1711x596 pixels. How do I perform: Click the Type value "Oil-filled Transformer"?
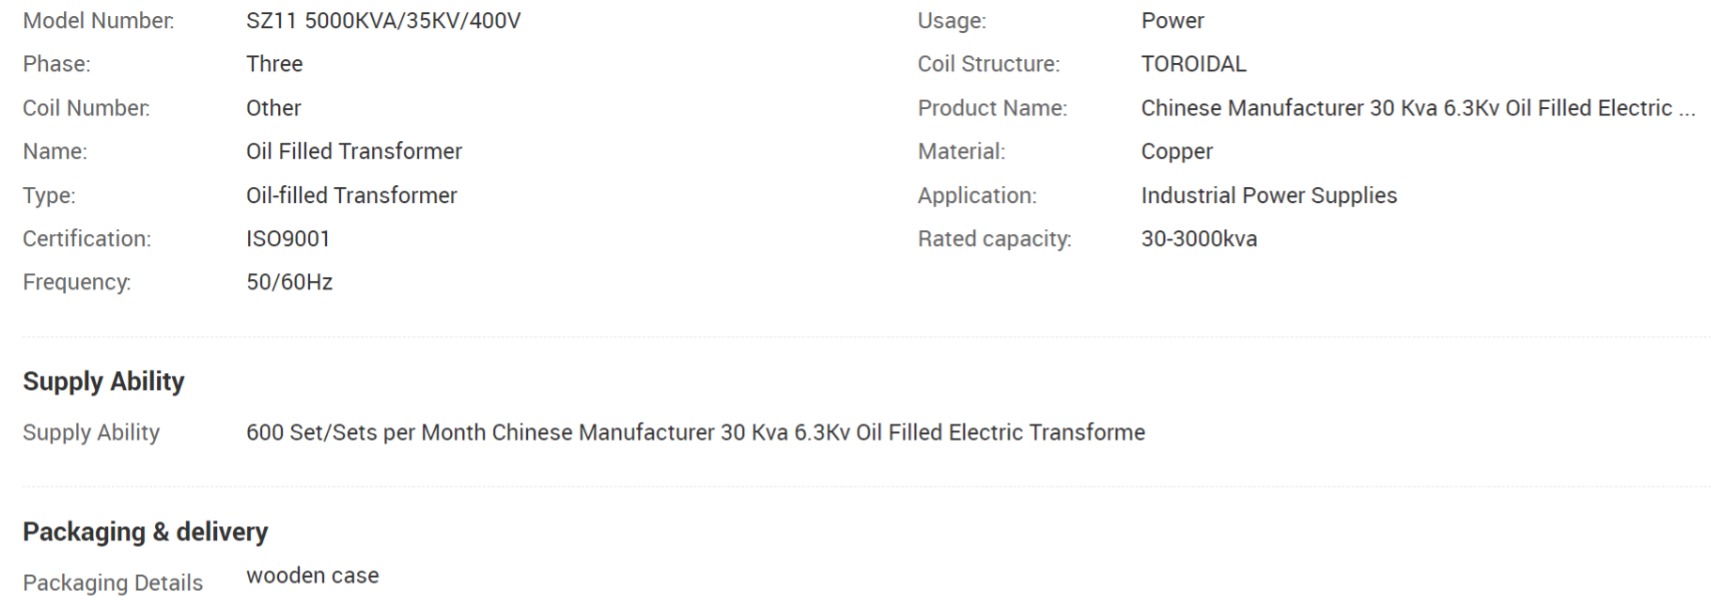(x=351, y=195)
